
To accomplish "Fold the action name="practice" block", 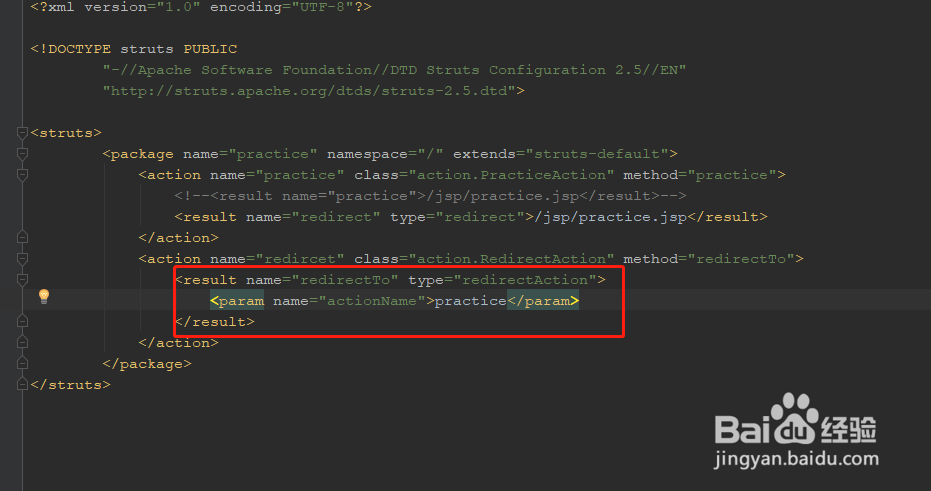I will pyautogui.click(x=23, y=175).
